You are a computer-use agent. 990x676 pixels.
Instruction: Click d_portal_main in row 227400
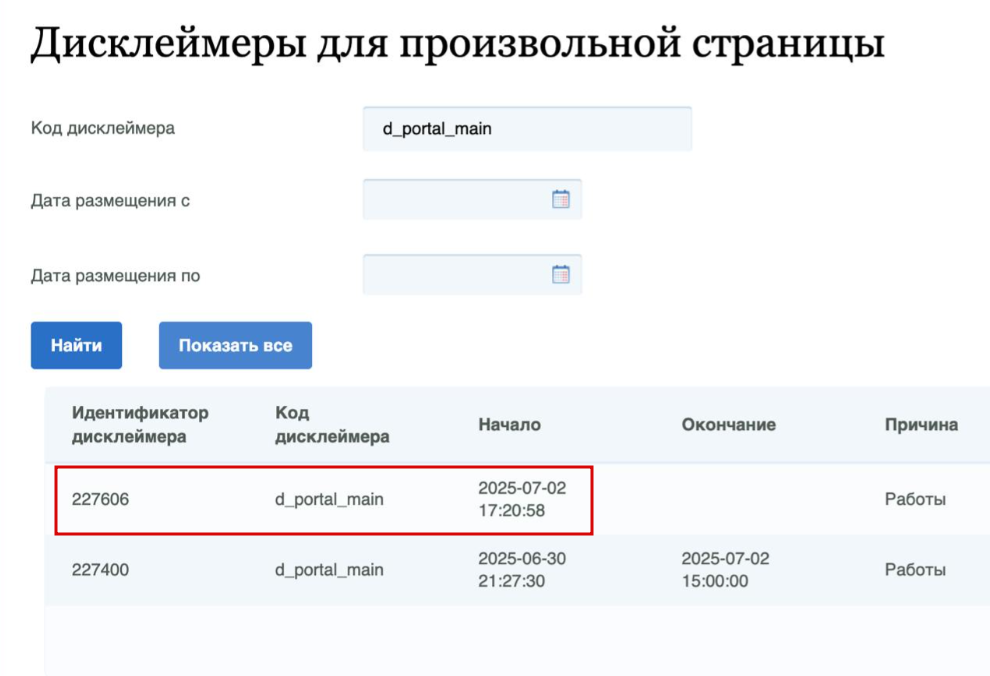[329, 570]
